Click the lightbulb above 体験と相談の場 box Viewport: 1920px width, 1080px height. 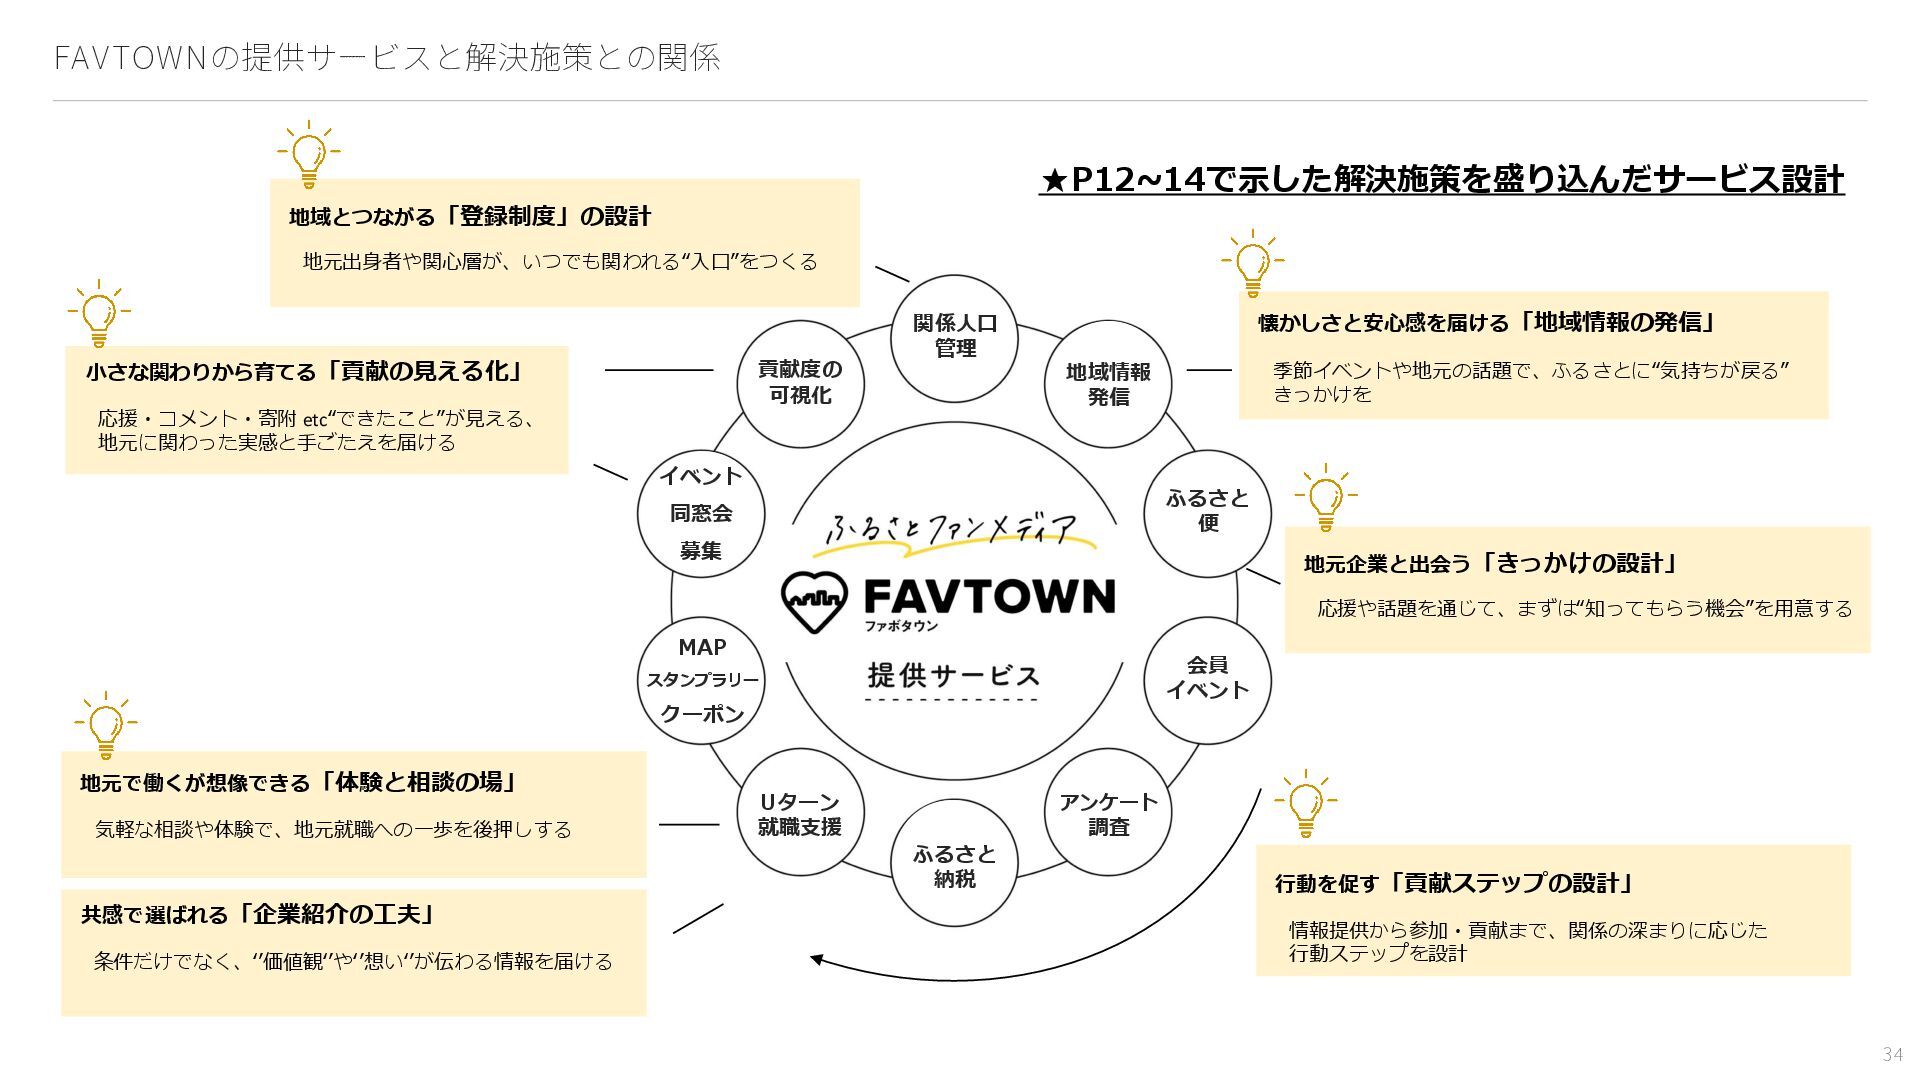pos(105,725)
